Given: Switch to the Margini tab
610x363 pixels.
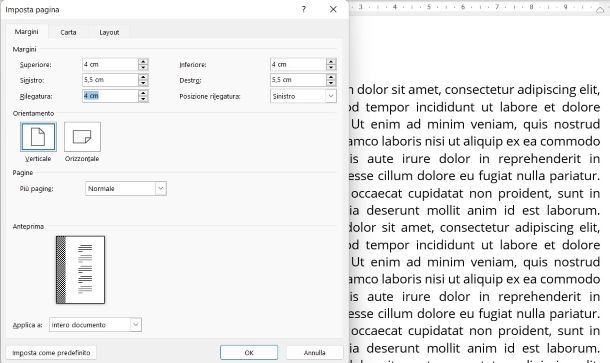Looking at the screenshot, I should point(26,32).
